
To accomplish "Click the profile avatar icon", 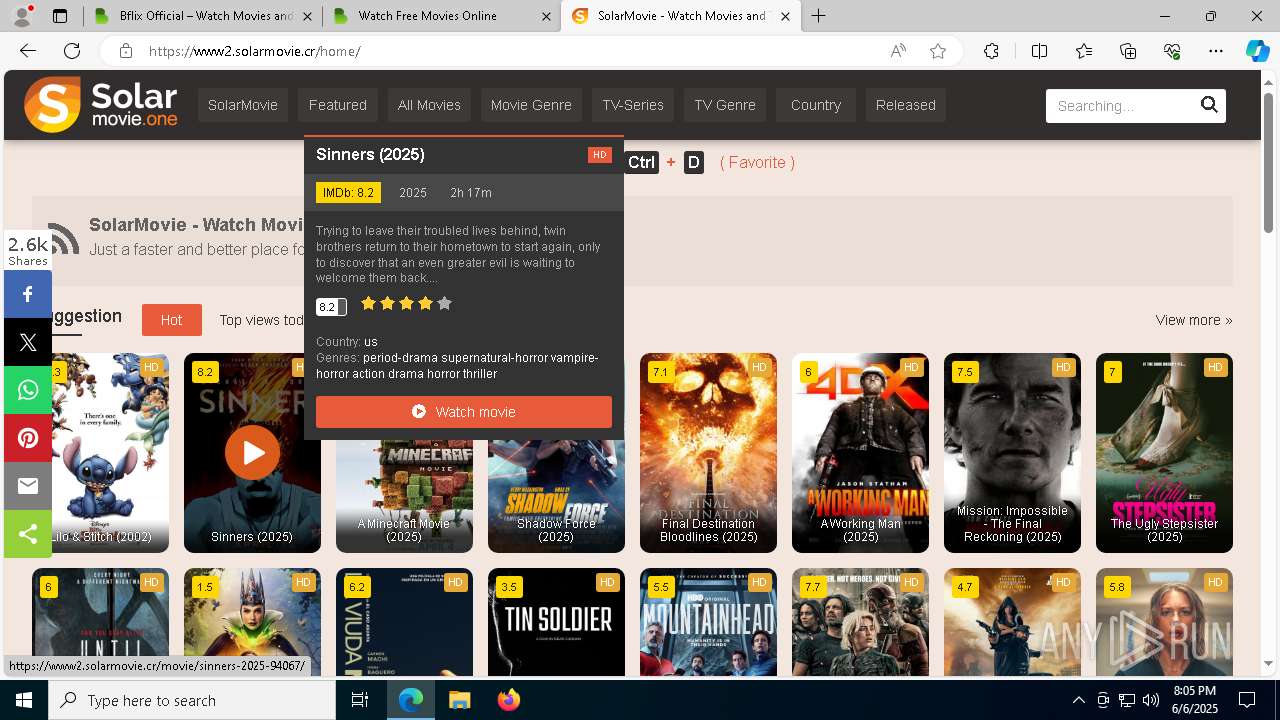I will tap(22, 15).
